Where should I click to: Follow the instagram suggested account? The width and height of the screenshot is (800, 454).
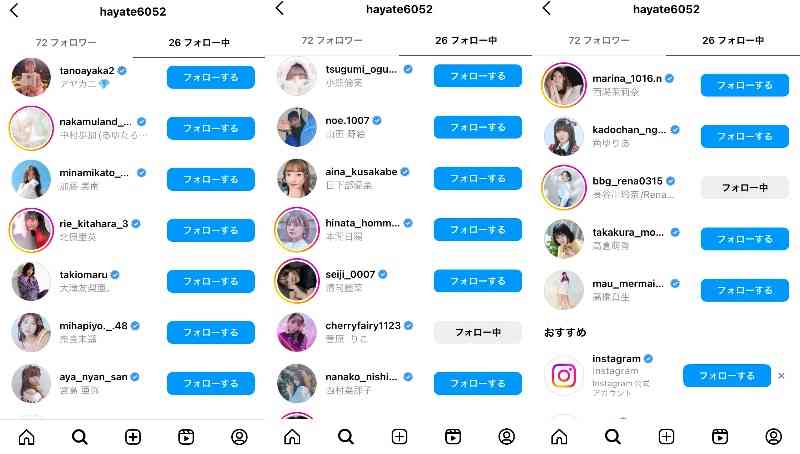pos(727,375)
